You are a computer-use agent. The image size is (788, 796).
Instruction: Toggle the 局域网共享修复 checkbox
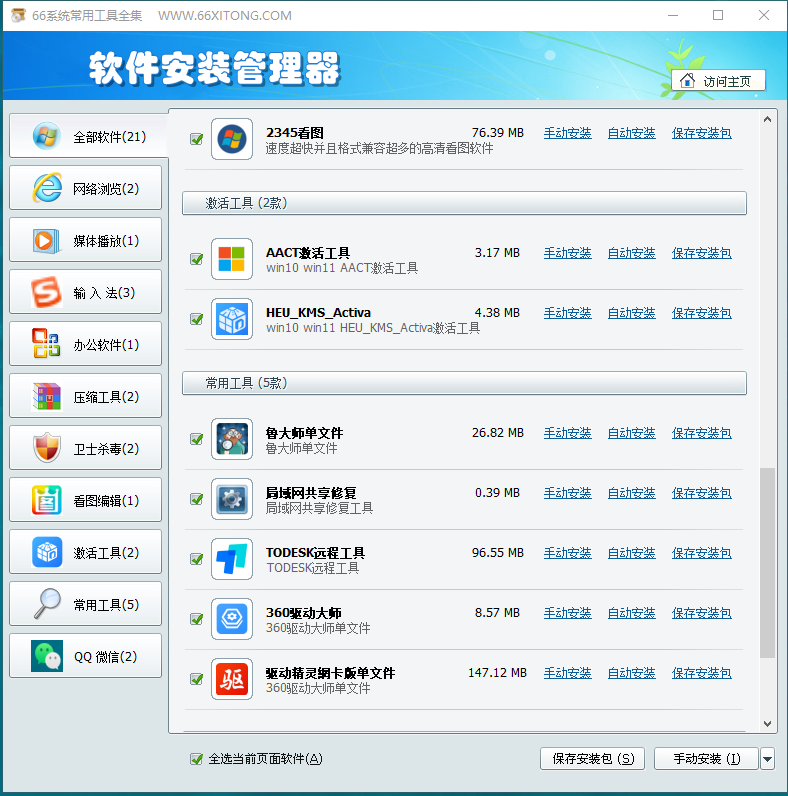click(x=196, y=499)
